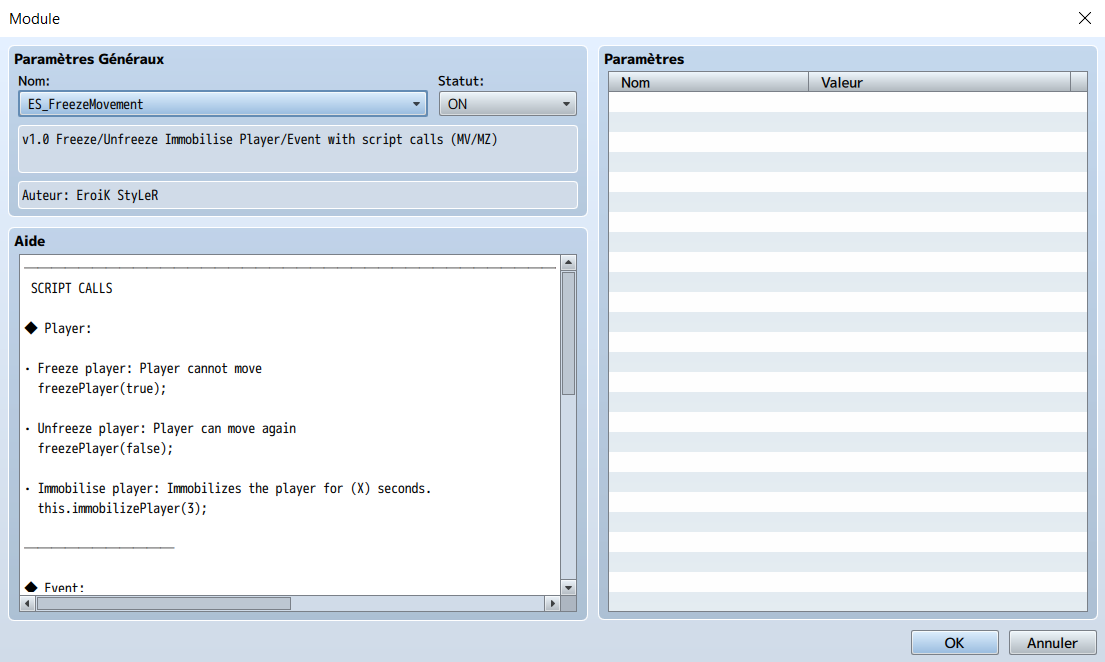Sort parameters by the Nom column header
This screenshot has height=662, width=1105.
(x=708, y=82)
